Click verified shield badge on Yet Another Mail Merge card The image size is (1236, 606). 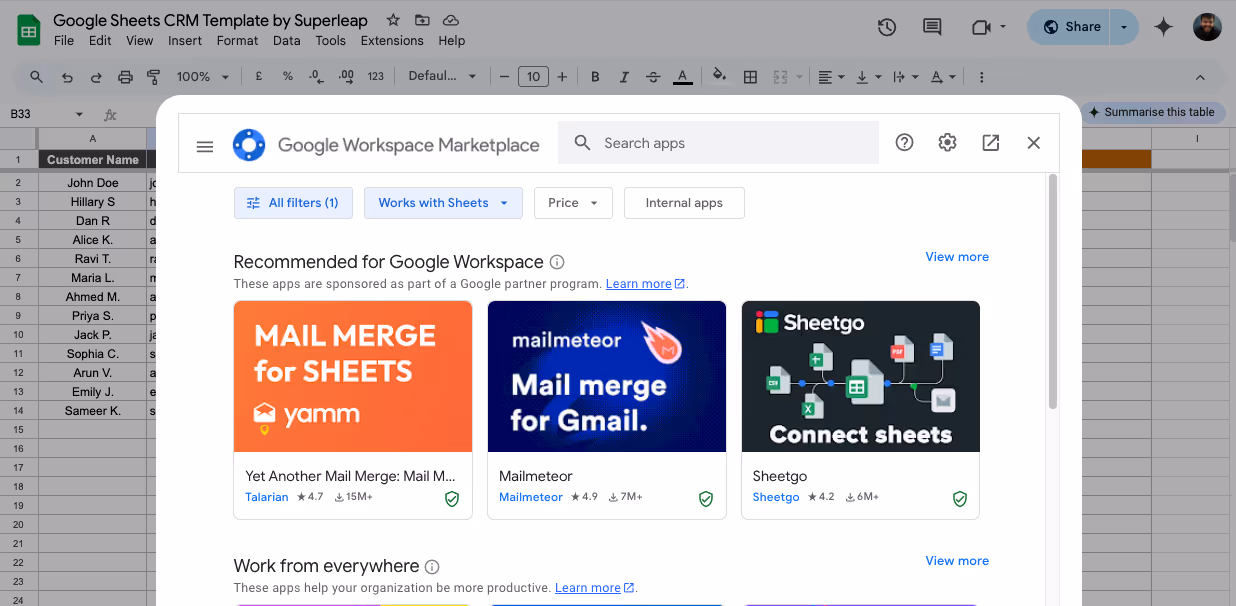click(x=452, y=498)
